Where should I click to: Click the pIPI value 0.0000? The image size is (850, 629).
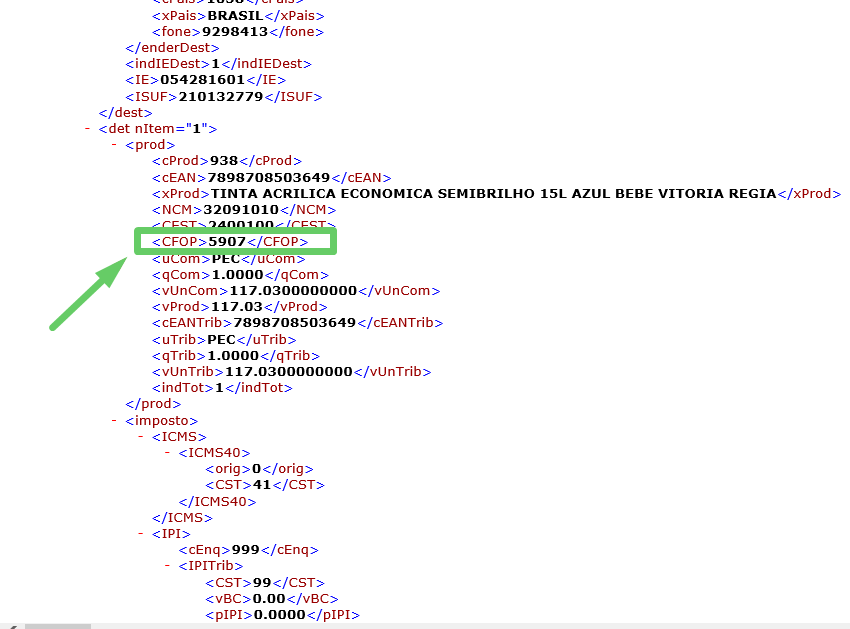[280, 614]
